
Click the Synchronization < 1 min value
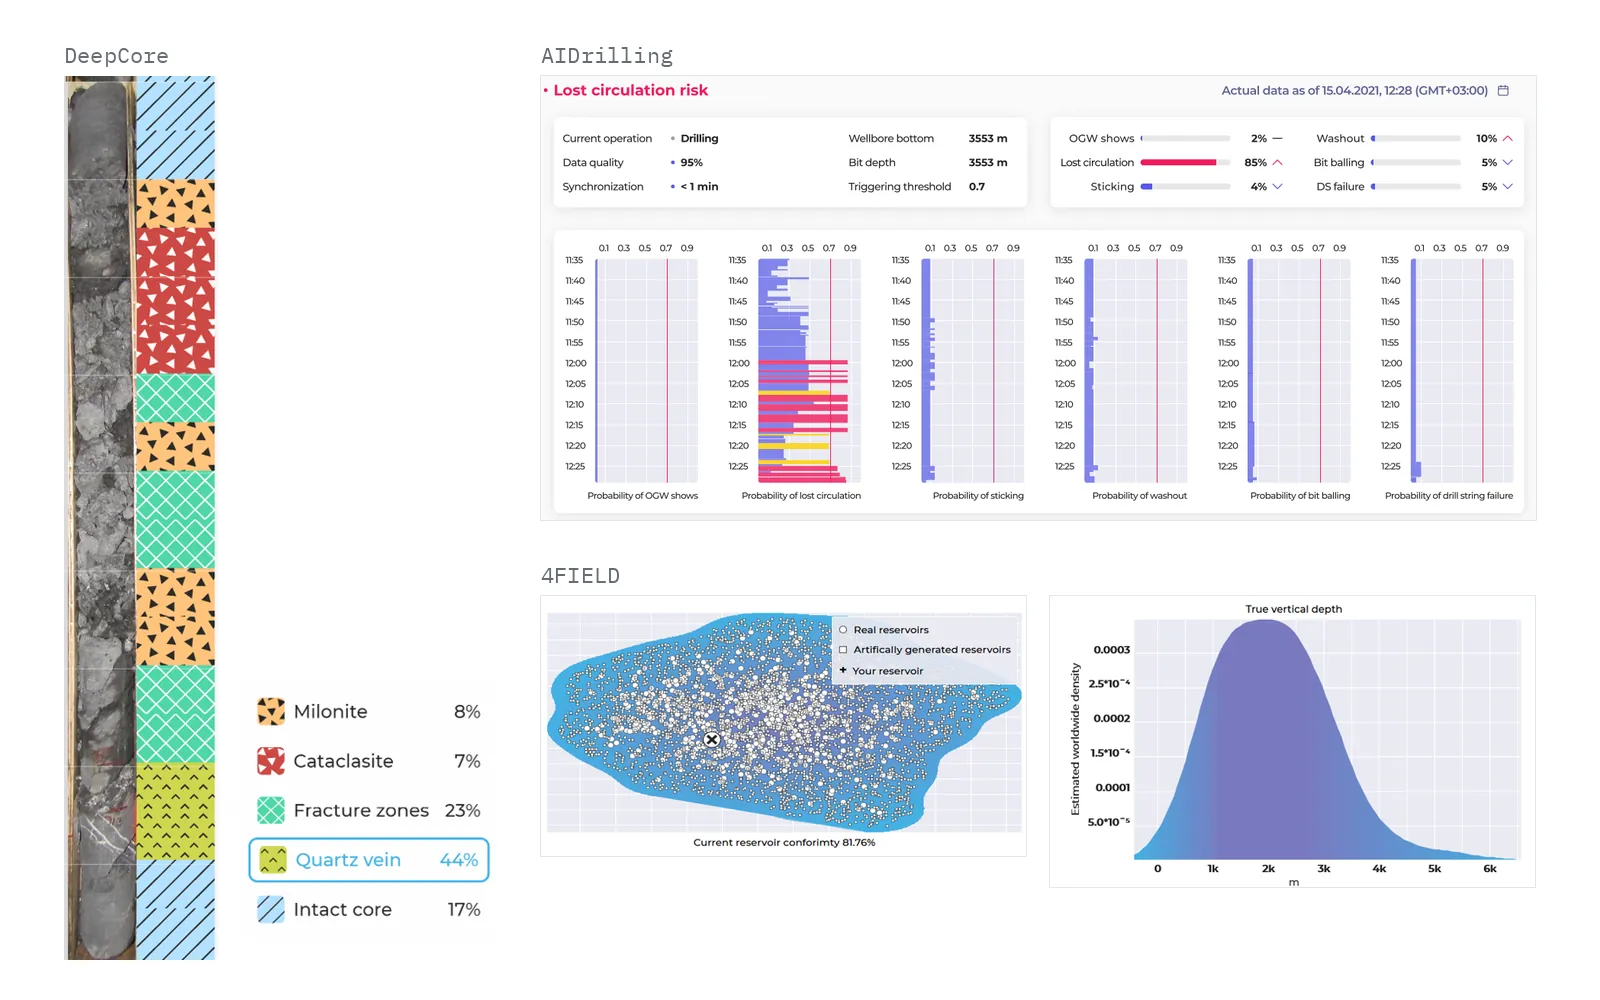699,187
